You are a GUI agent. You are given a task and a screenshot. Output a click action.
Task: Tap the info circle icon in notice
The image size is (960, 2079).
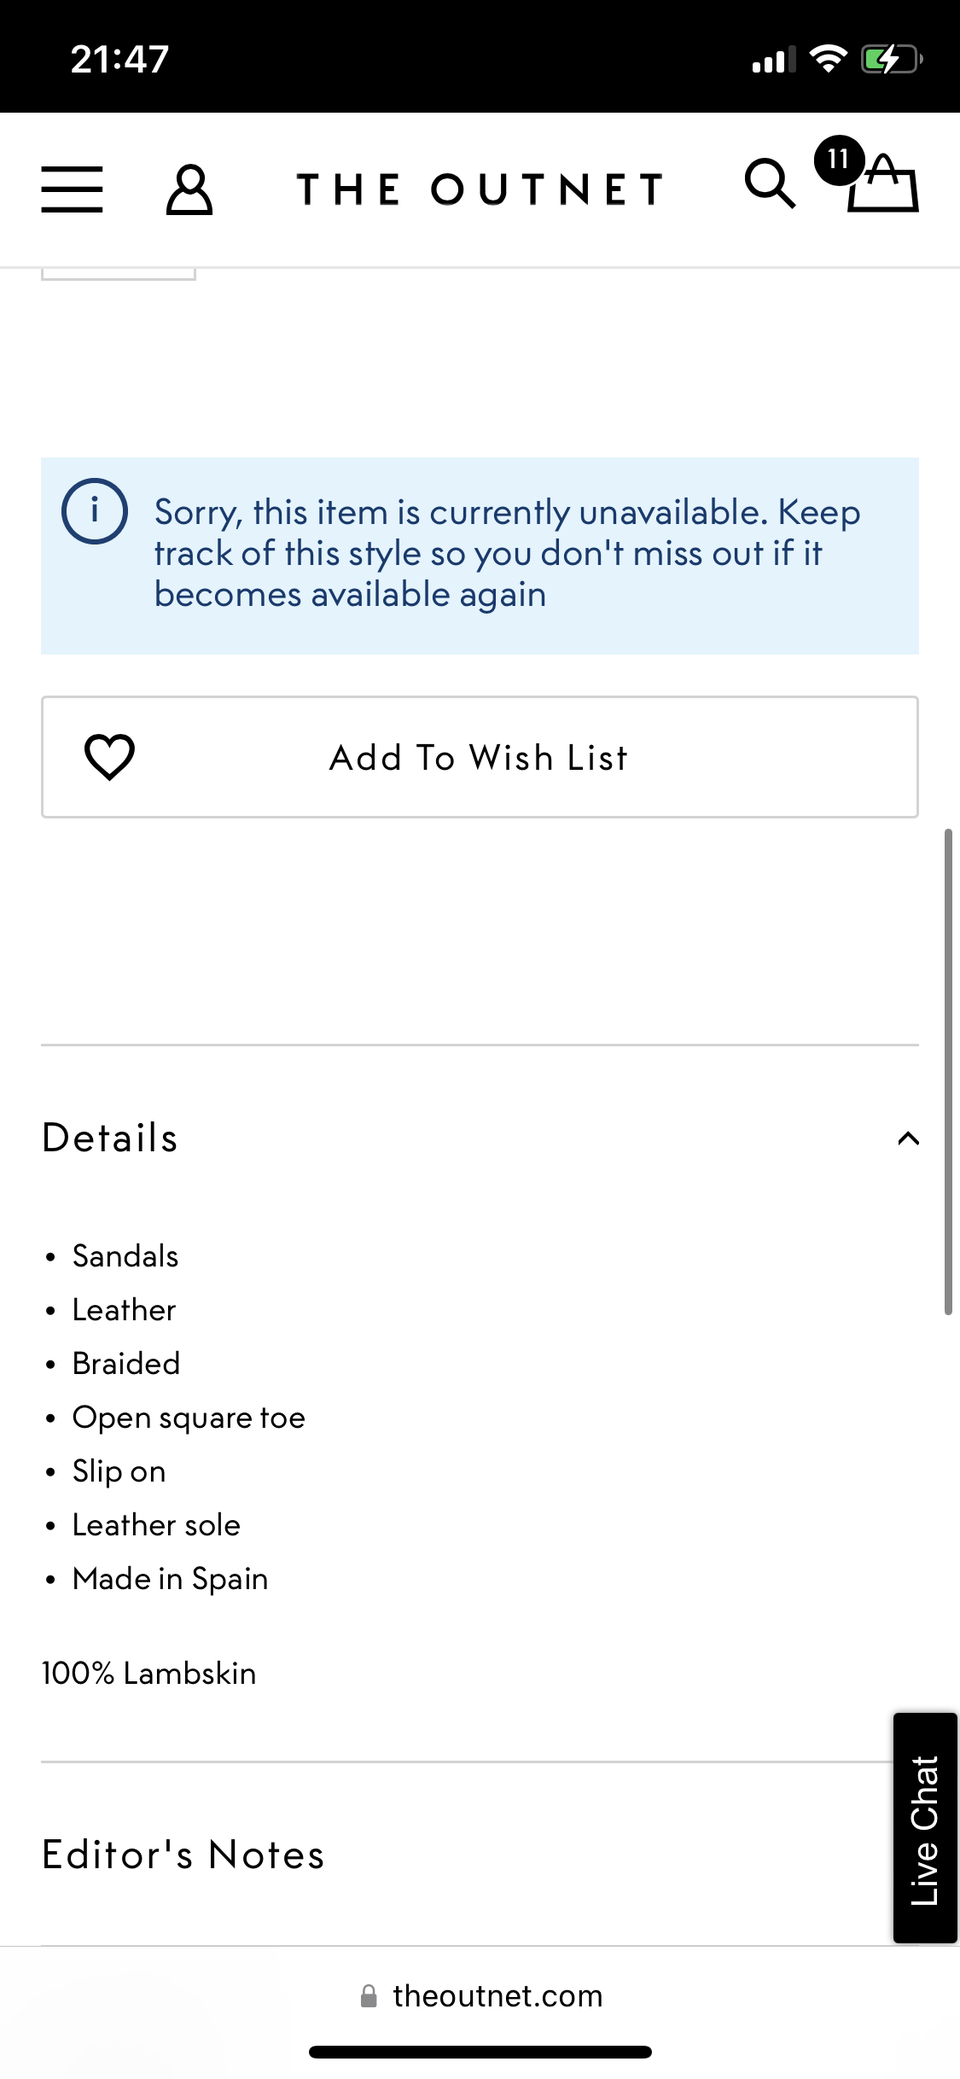point(95,511)
